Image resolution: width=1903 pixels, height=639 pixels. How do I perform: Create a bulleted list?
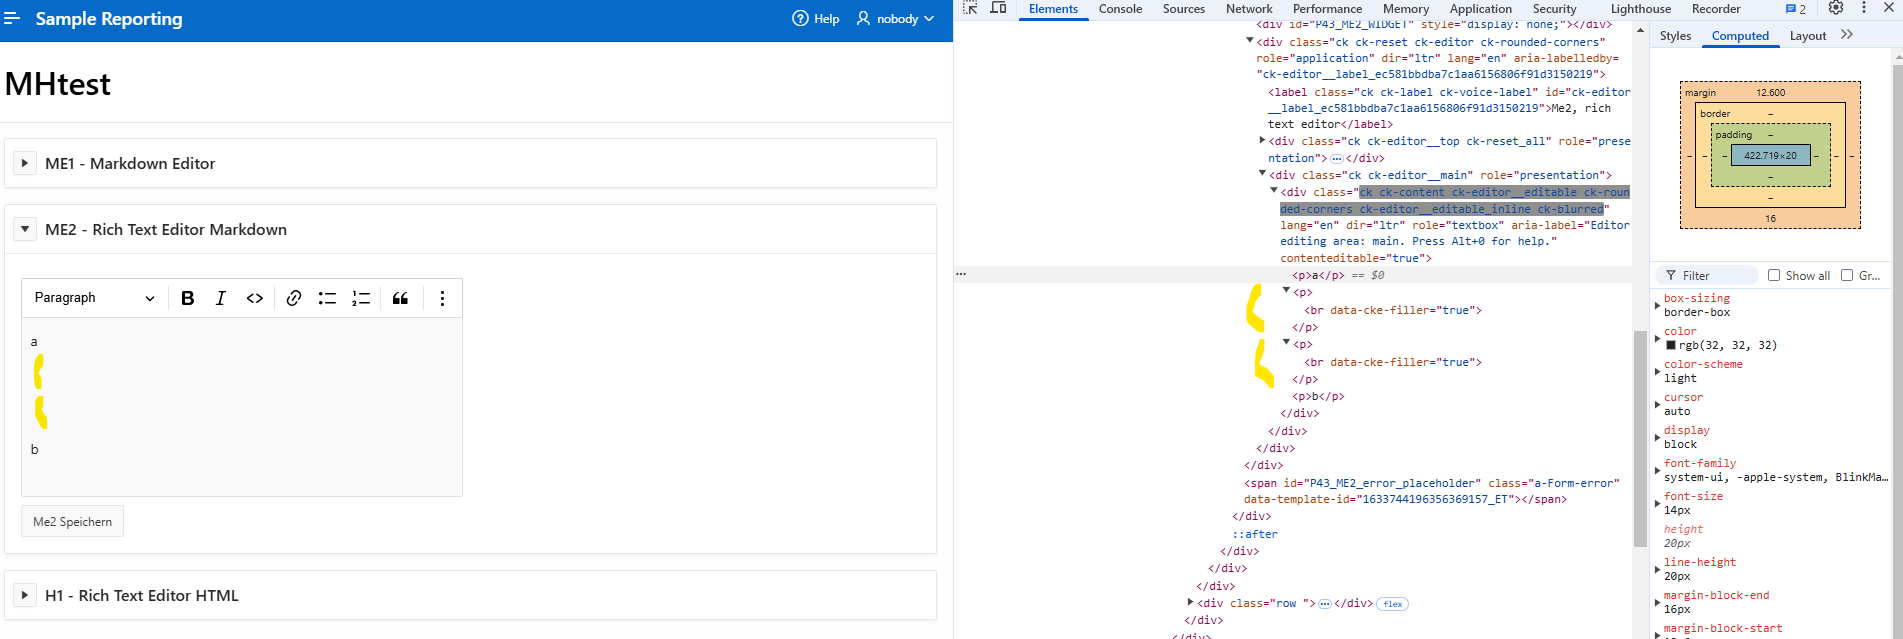(327, 298)
